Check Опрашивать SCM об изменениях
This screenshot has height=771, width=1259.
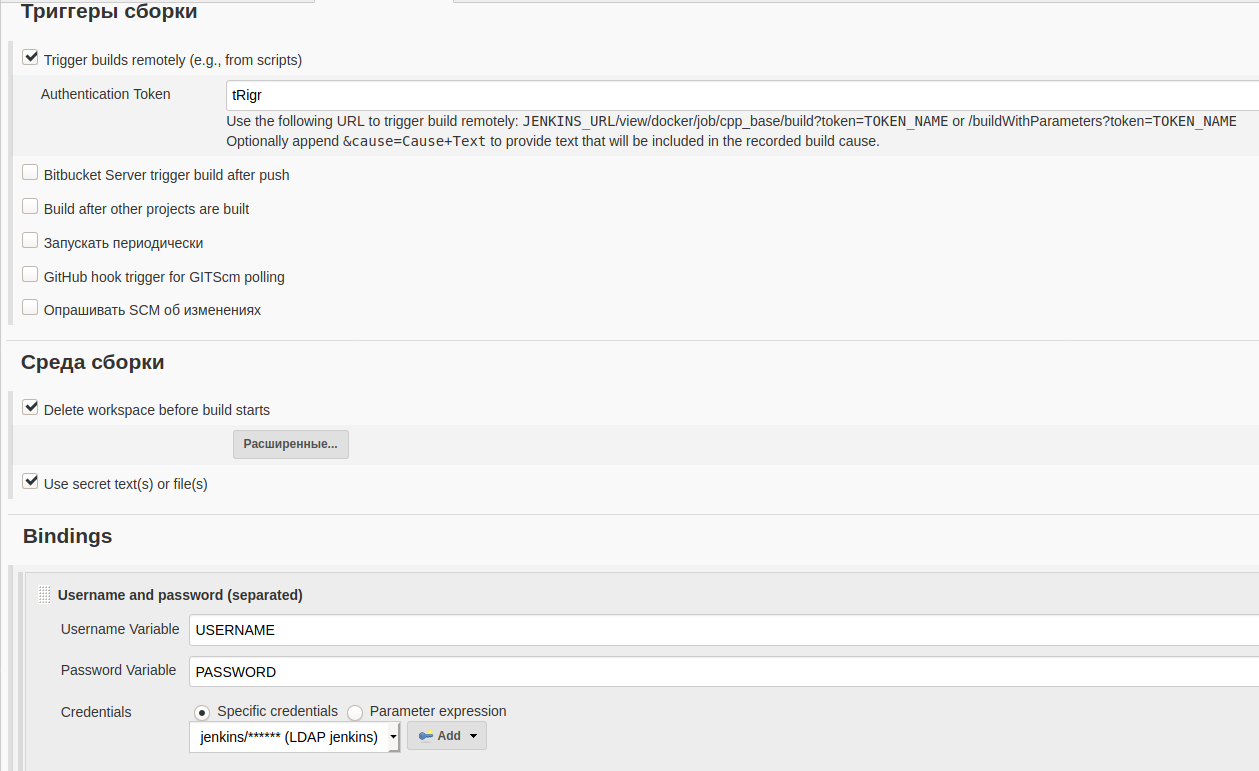[x=30, y=308]
